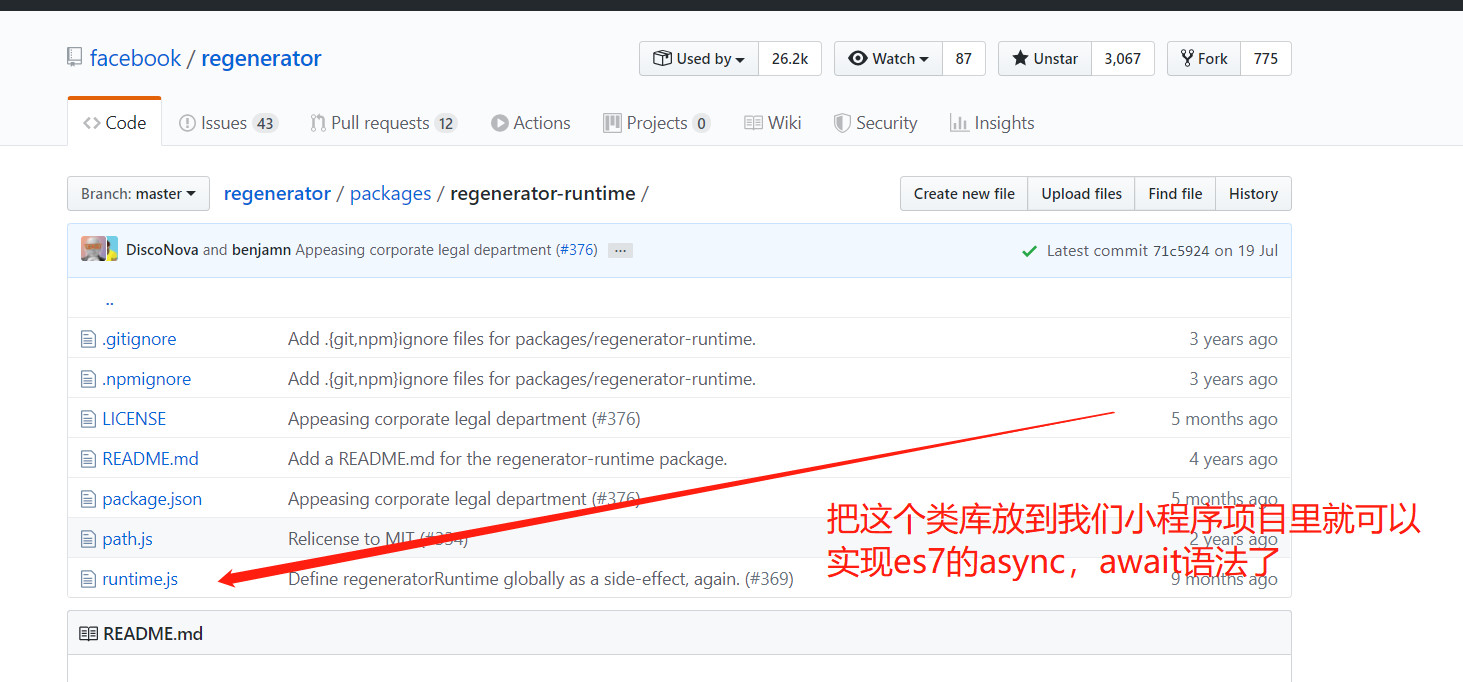Viewport: 1463px width, 682px height.
Task: Click the file icon next to LICENSE
Action: pyautogui.click(x=88, y=419)
